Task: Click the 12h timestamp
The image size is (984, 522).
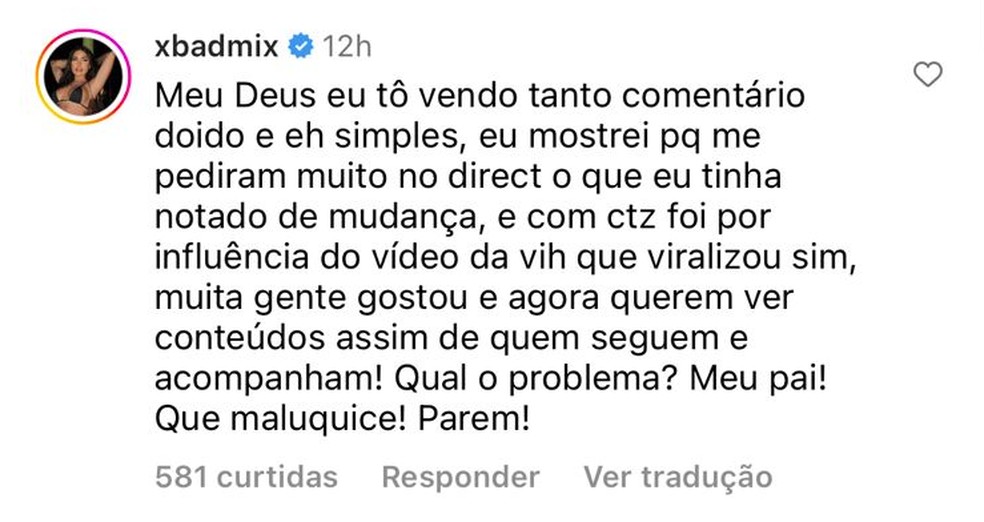Action: click(x=346, y=46)
